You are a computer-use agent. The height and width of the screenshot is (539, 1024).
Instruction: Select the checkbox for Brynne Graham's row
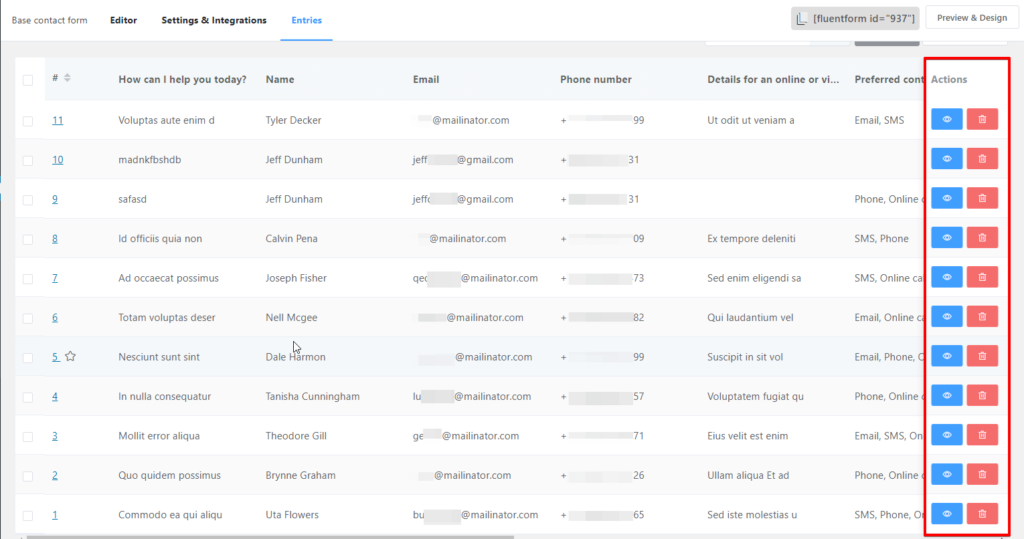coord(27,476)
